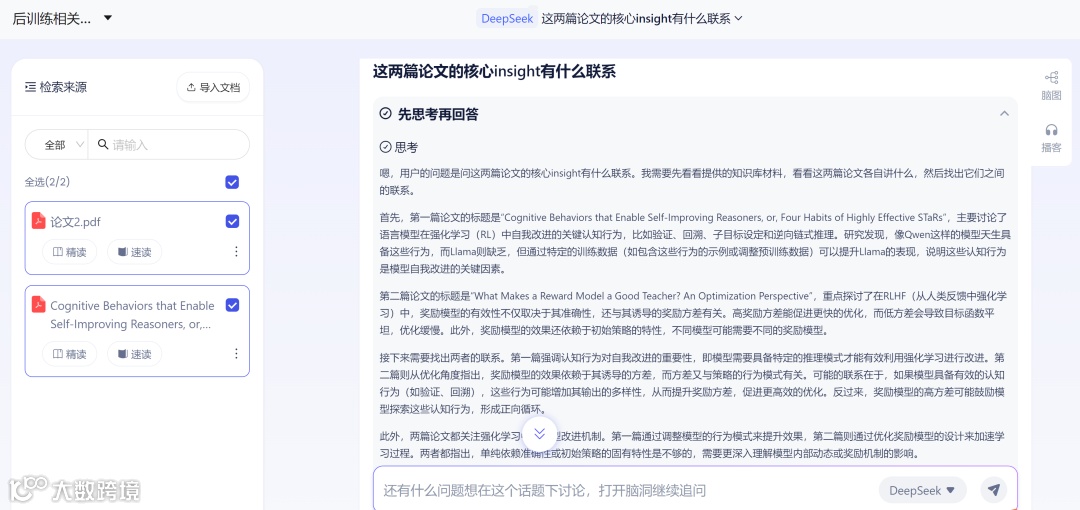
Task: Open the DeepSeek model selector dropdown
Action: [922, 490]
